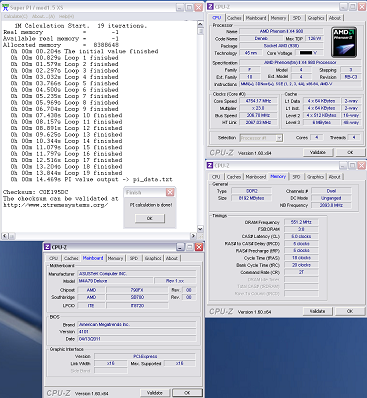Switch to Graphics tab in Memory CPU-Z window
This screenshot has width=367, height=398.
315,177
